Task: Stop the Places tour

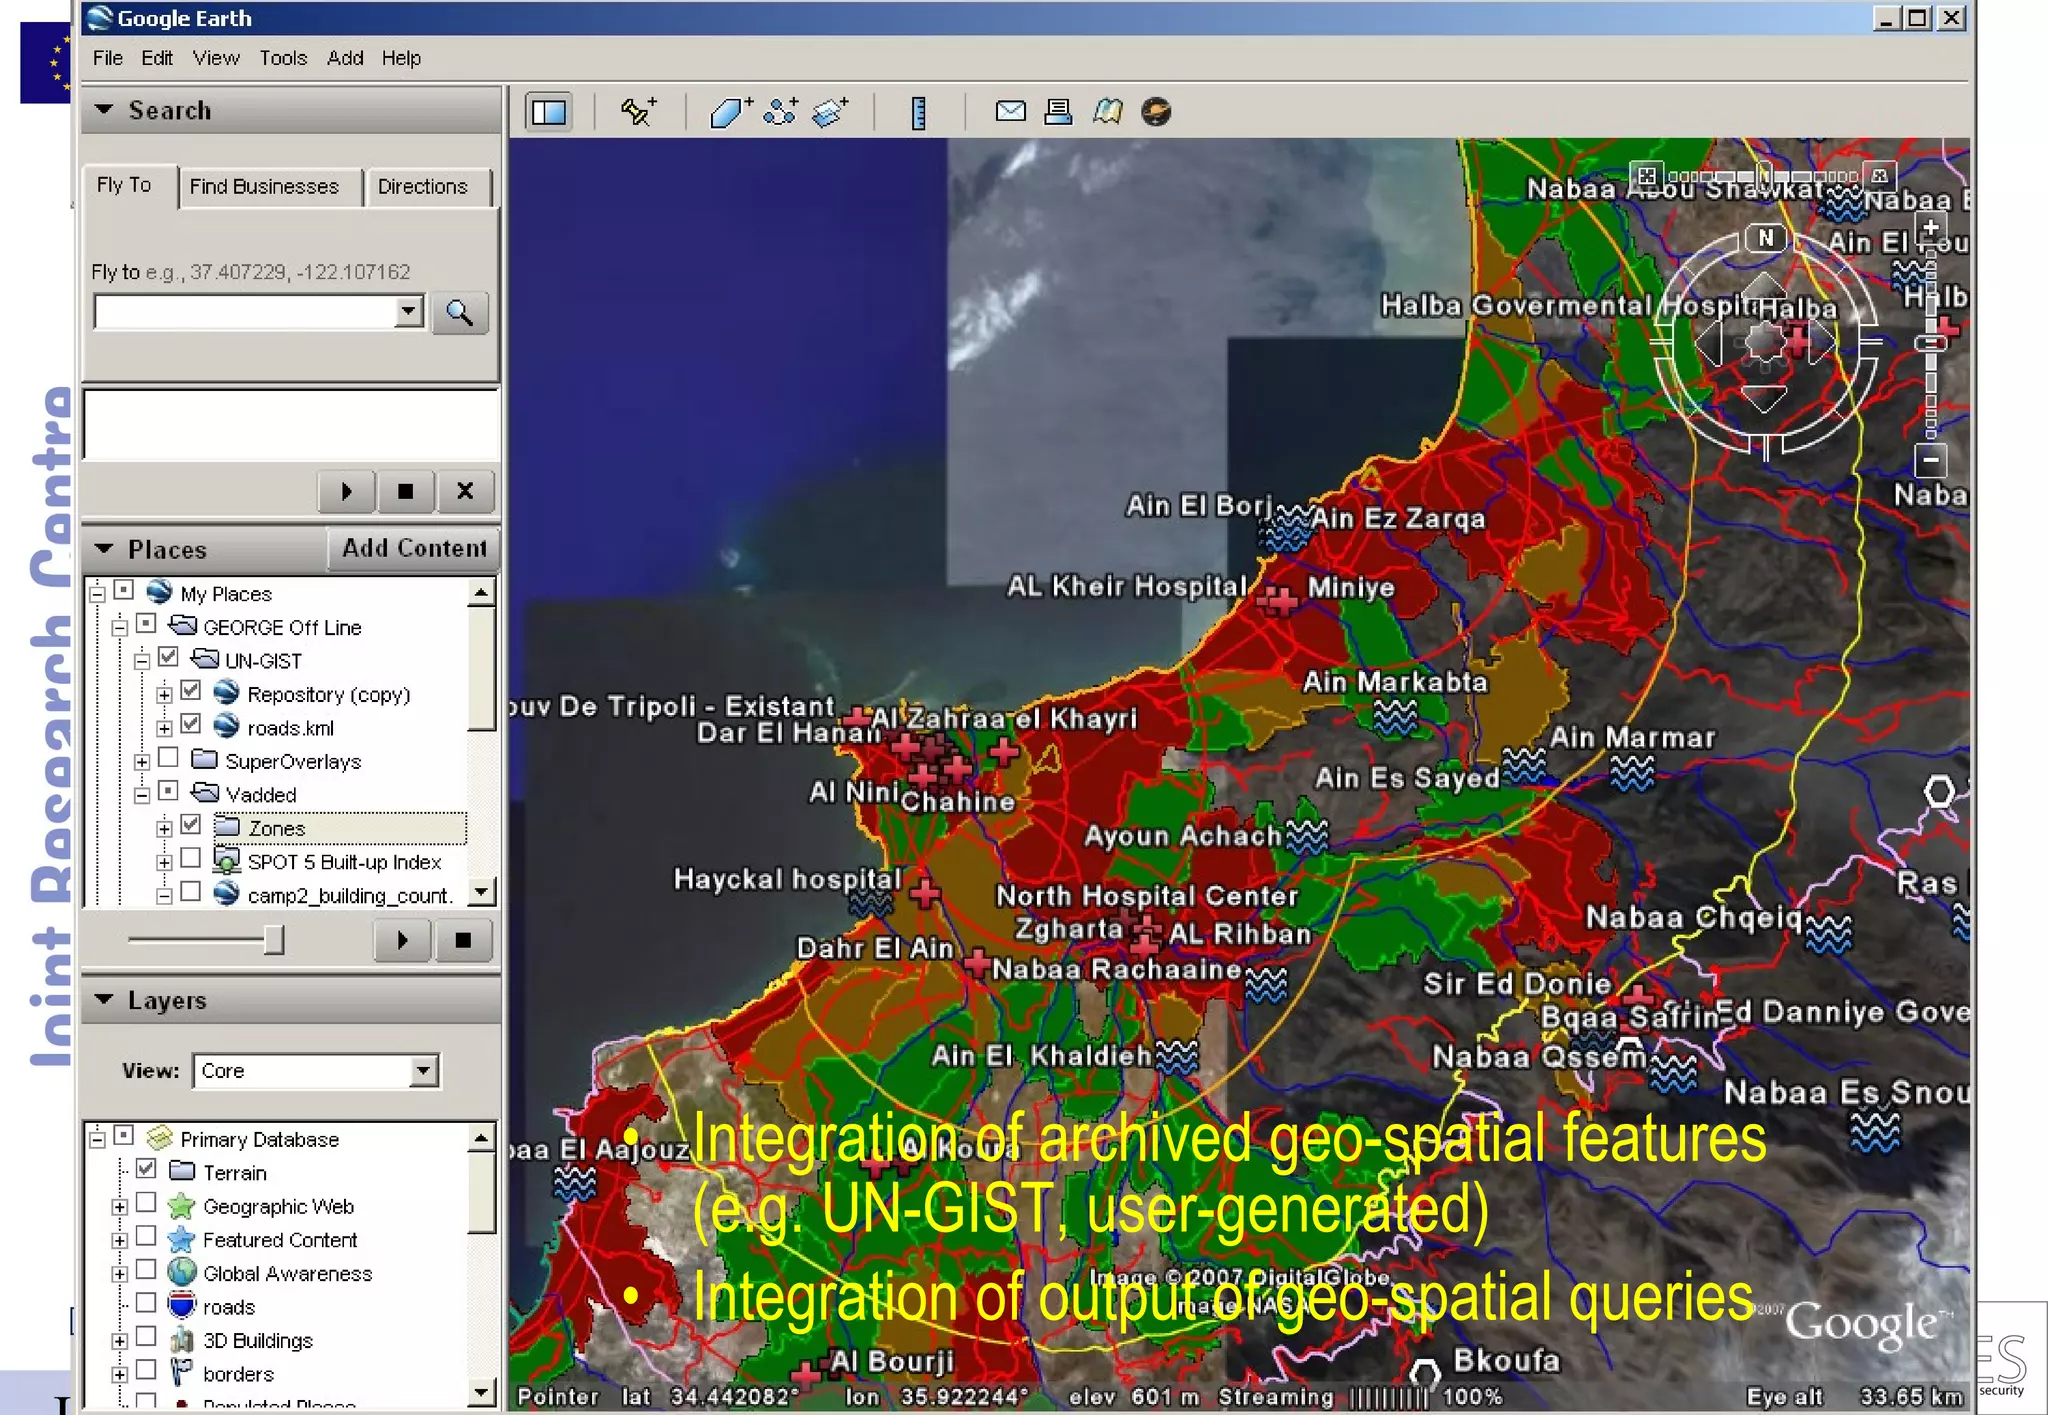Action: [462, 940]
